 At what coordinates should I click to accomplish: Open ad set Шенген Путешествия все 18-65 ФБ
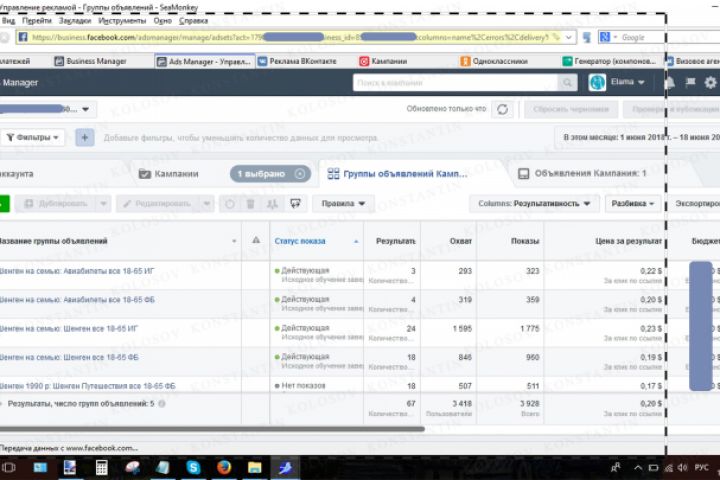point(87,386)
